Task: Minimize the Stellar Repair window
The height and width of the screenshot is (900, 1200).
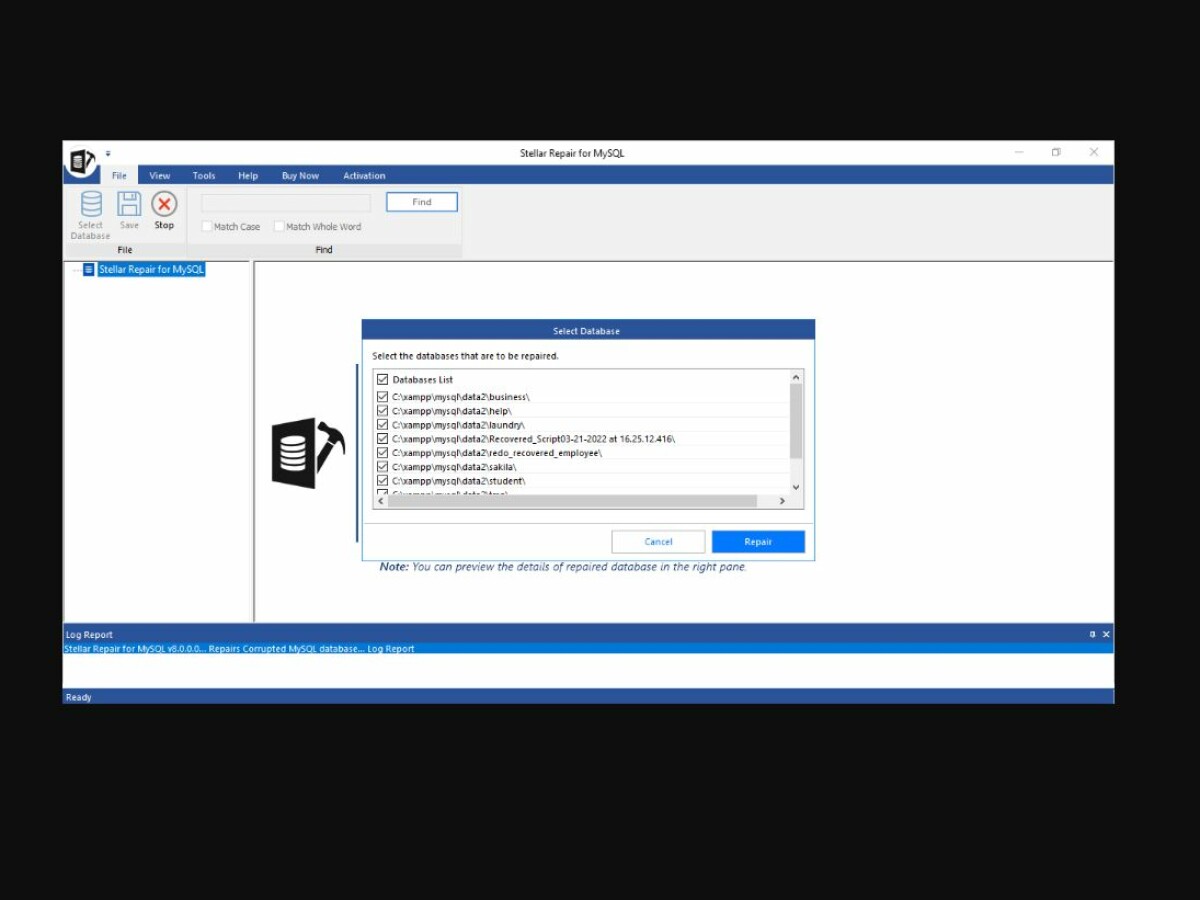Action: [1019, 153]
